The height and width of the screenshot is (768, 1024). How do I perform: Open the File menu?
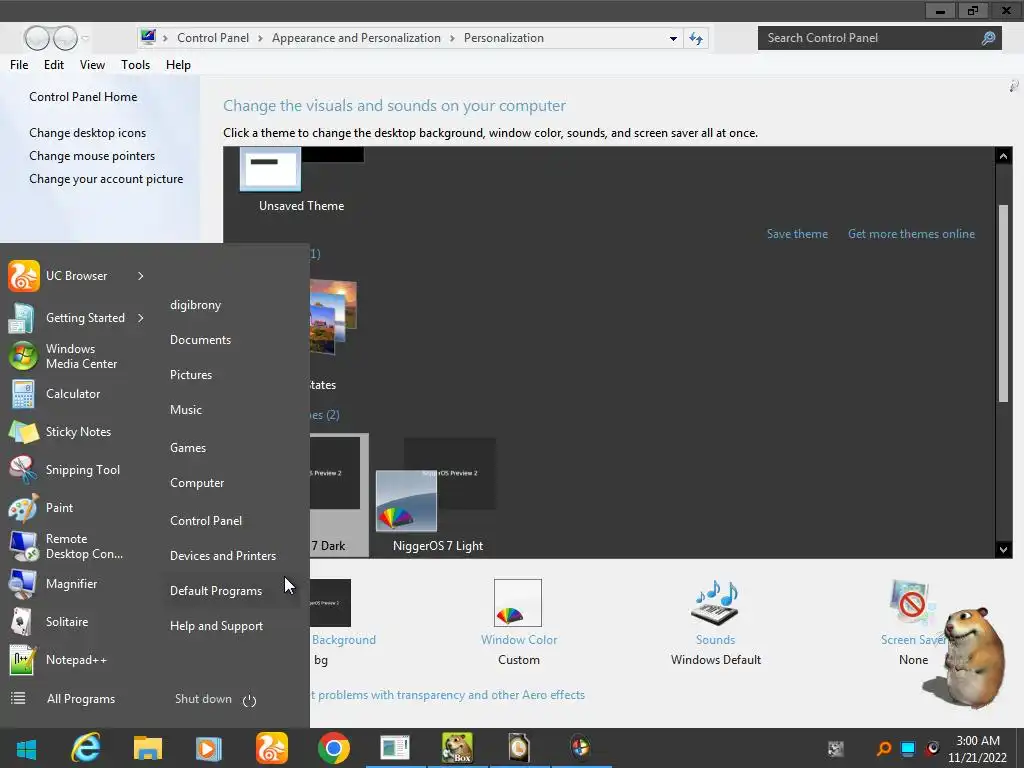(19, 65)
